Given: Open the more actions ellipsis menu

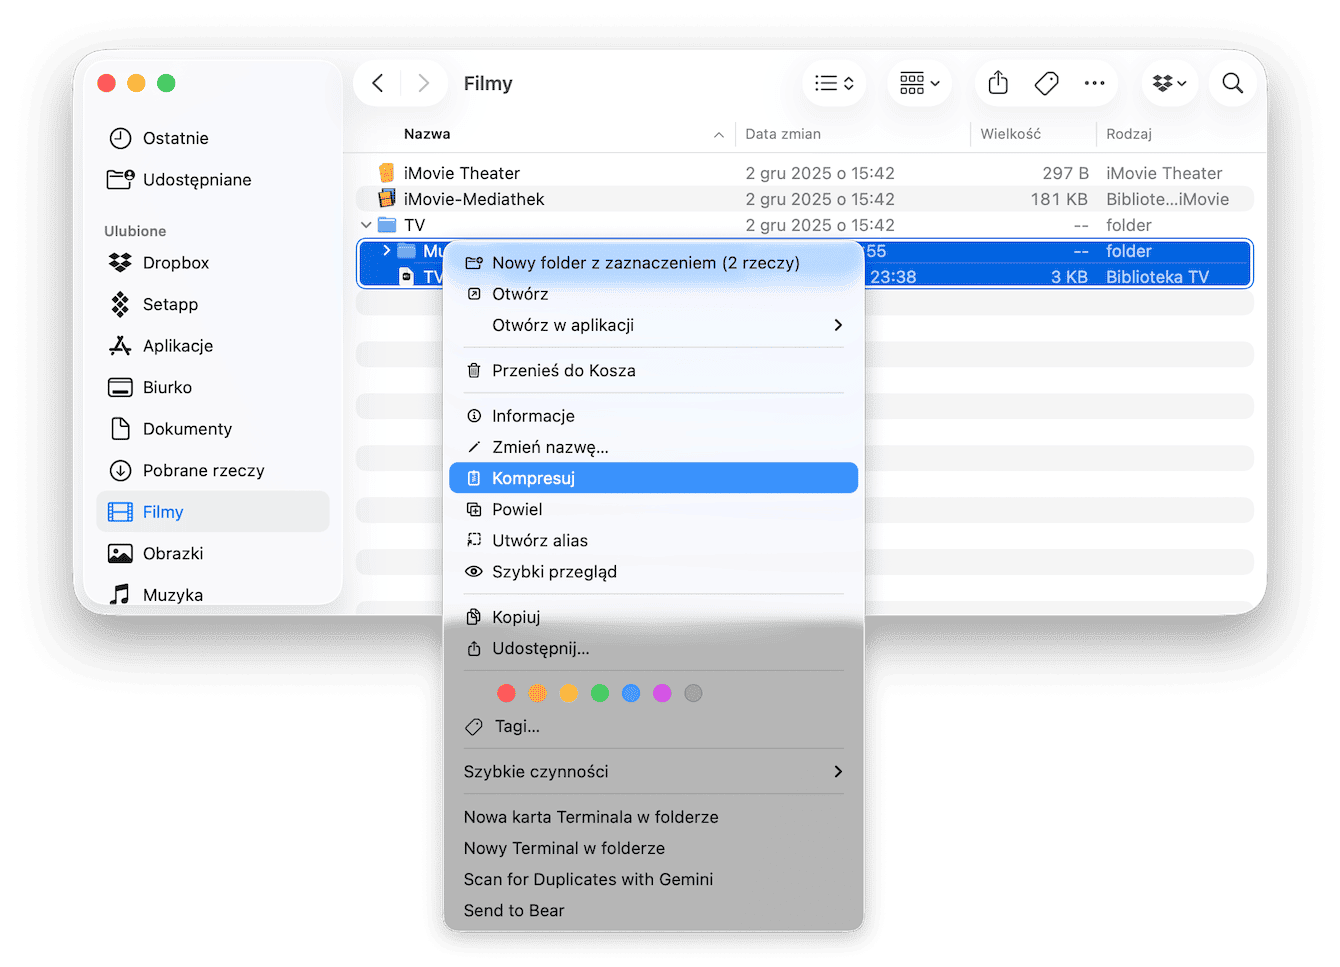Looking at the screenshot, I should (x=1095, y=83).
